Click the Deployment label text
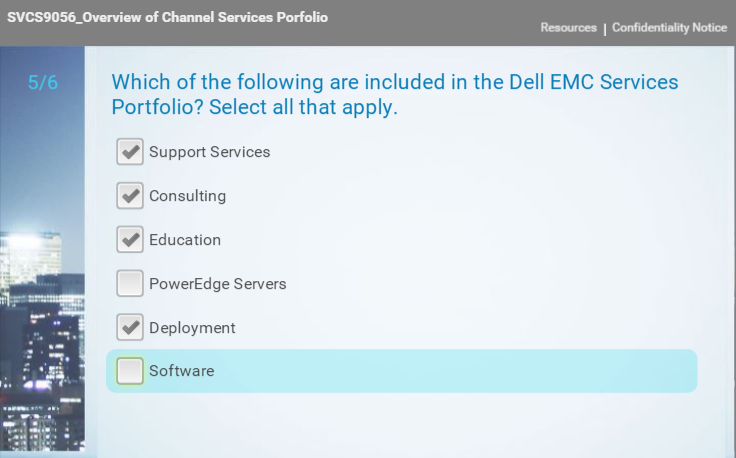Image resolution: width=736 pixels, height=458 pixels. [x=192, y=328]
